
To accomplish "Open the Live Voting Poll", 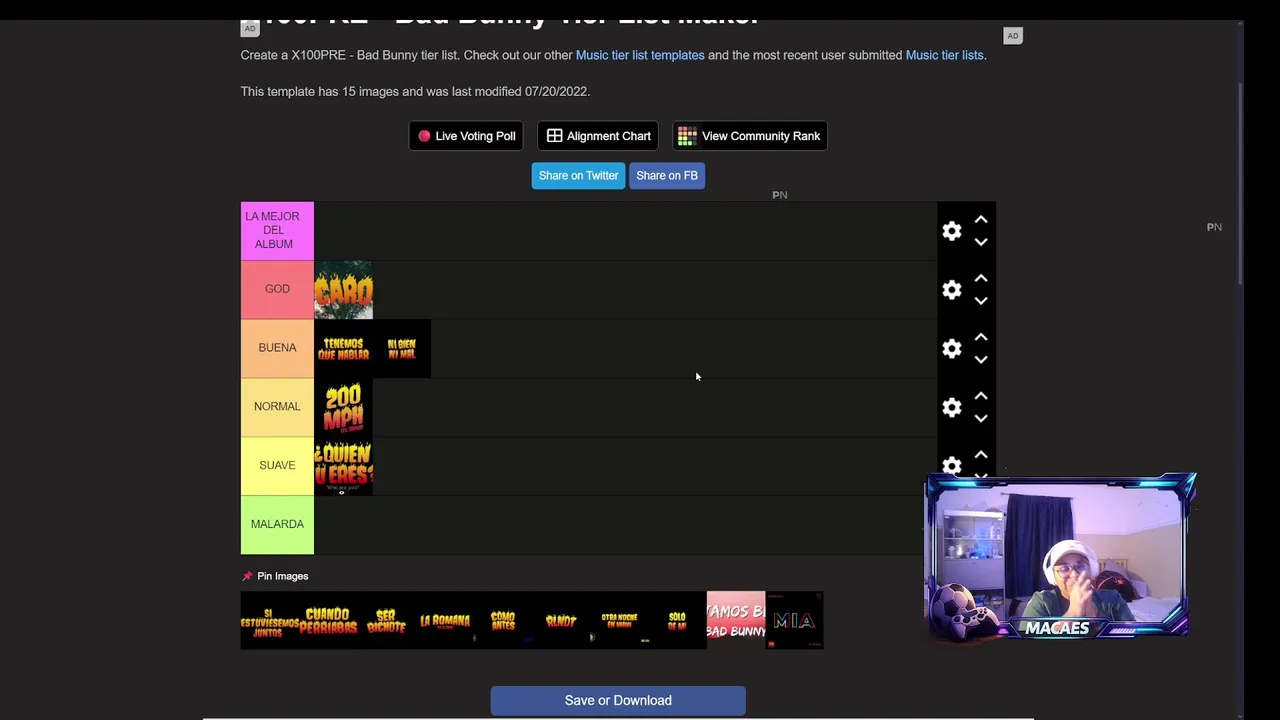I will tap(466, 136).
